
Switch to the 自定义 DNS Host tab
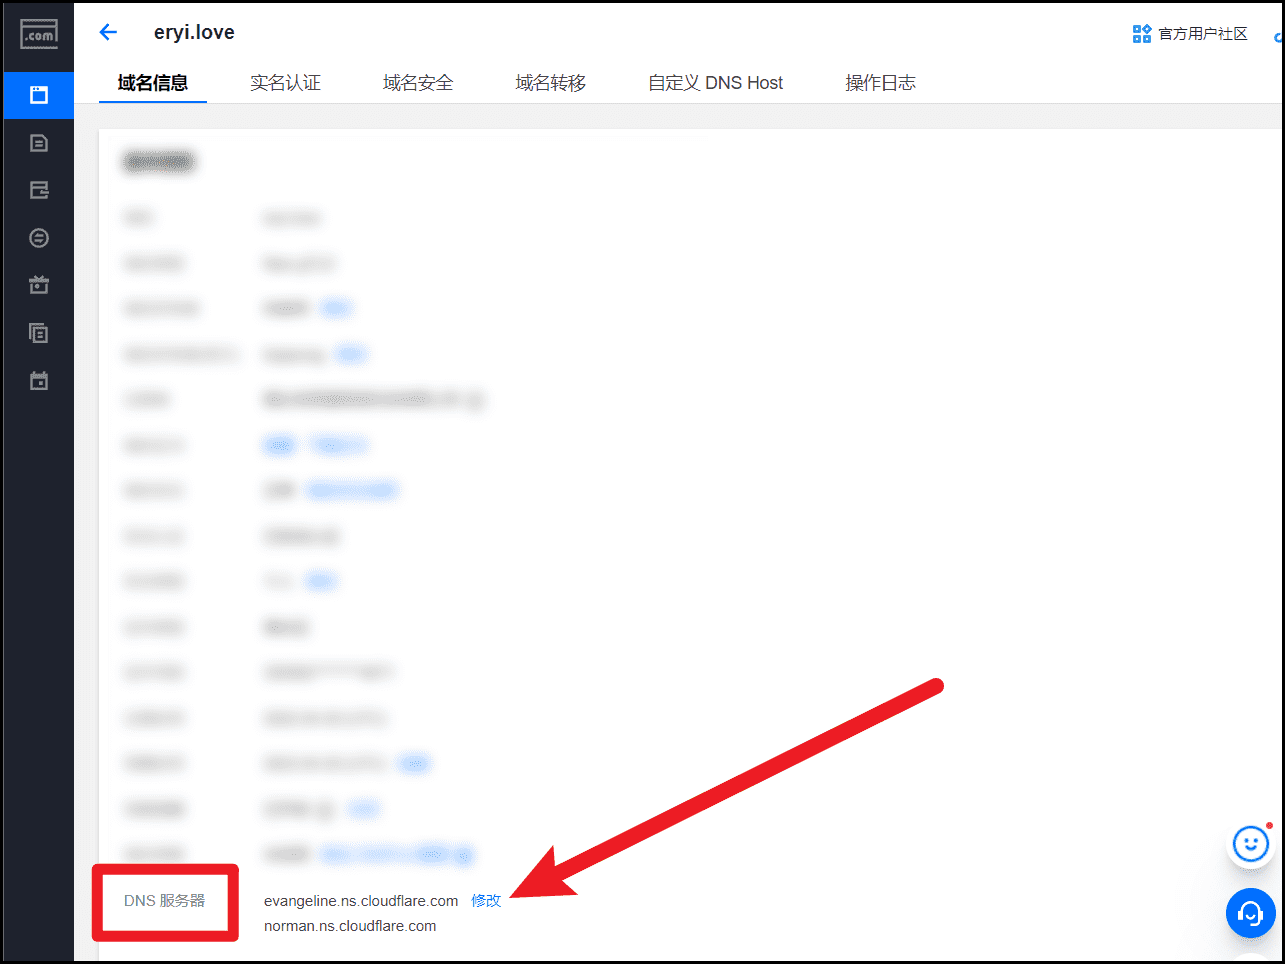(715, 83)
